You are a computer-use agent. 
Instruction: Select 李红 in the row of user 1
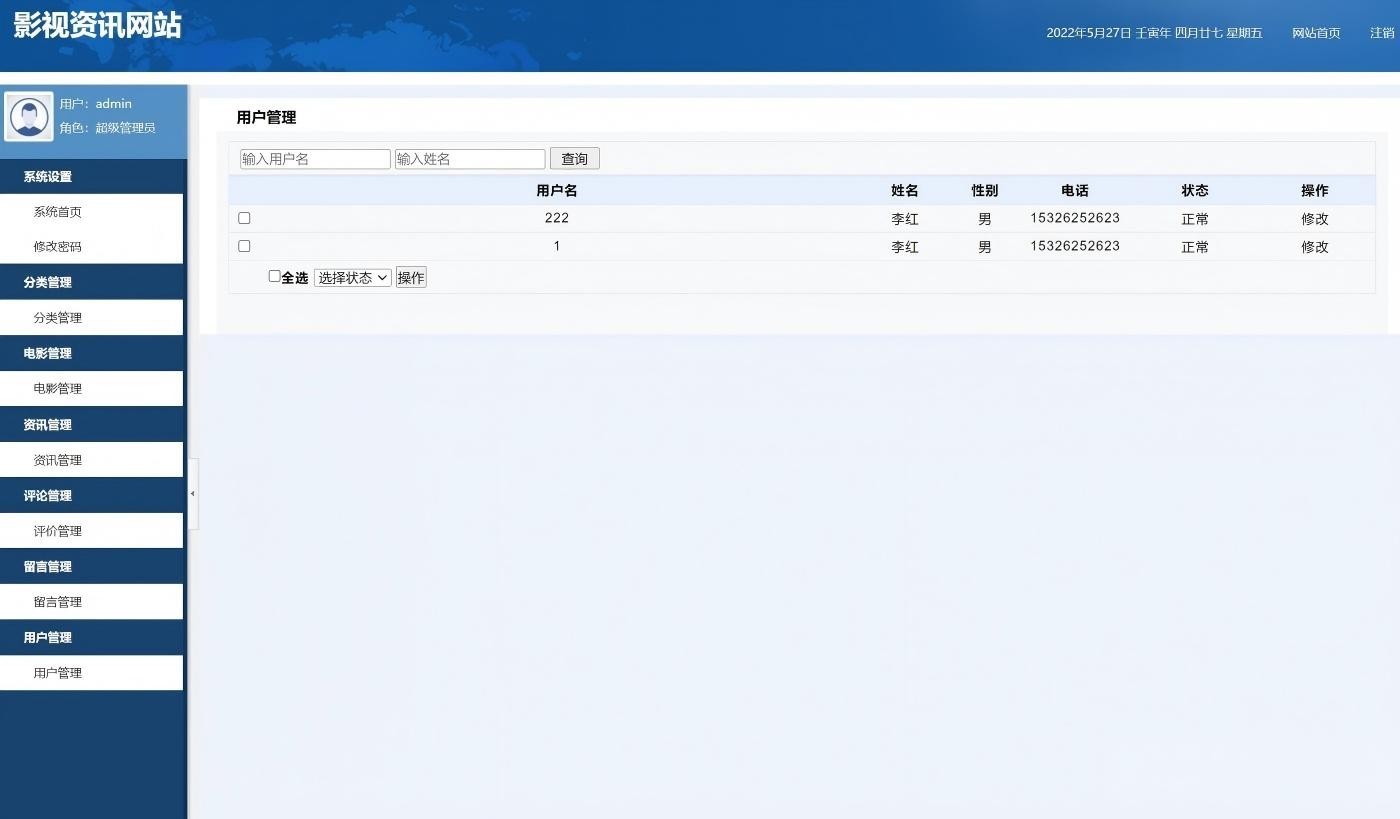pyautogui.click(x=905, y=247)
